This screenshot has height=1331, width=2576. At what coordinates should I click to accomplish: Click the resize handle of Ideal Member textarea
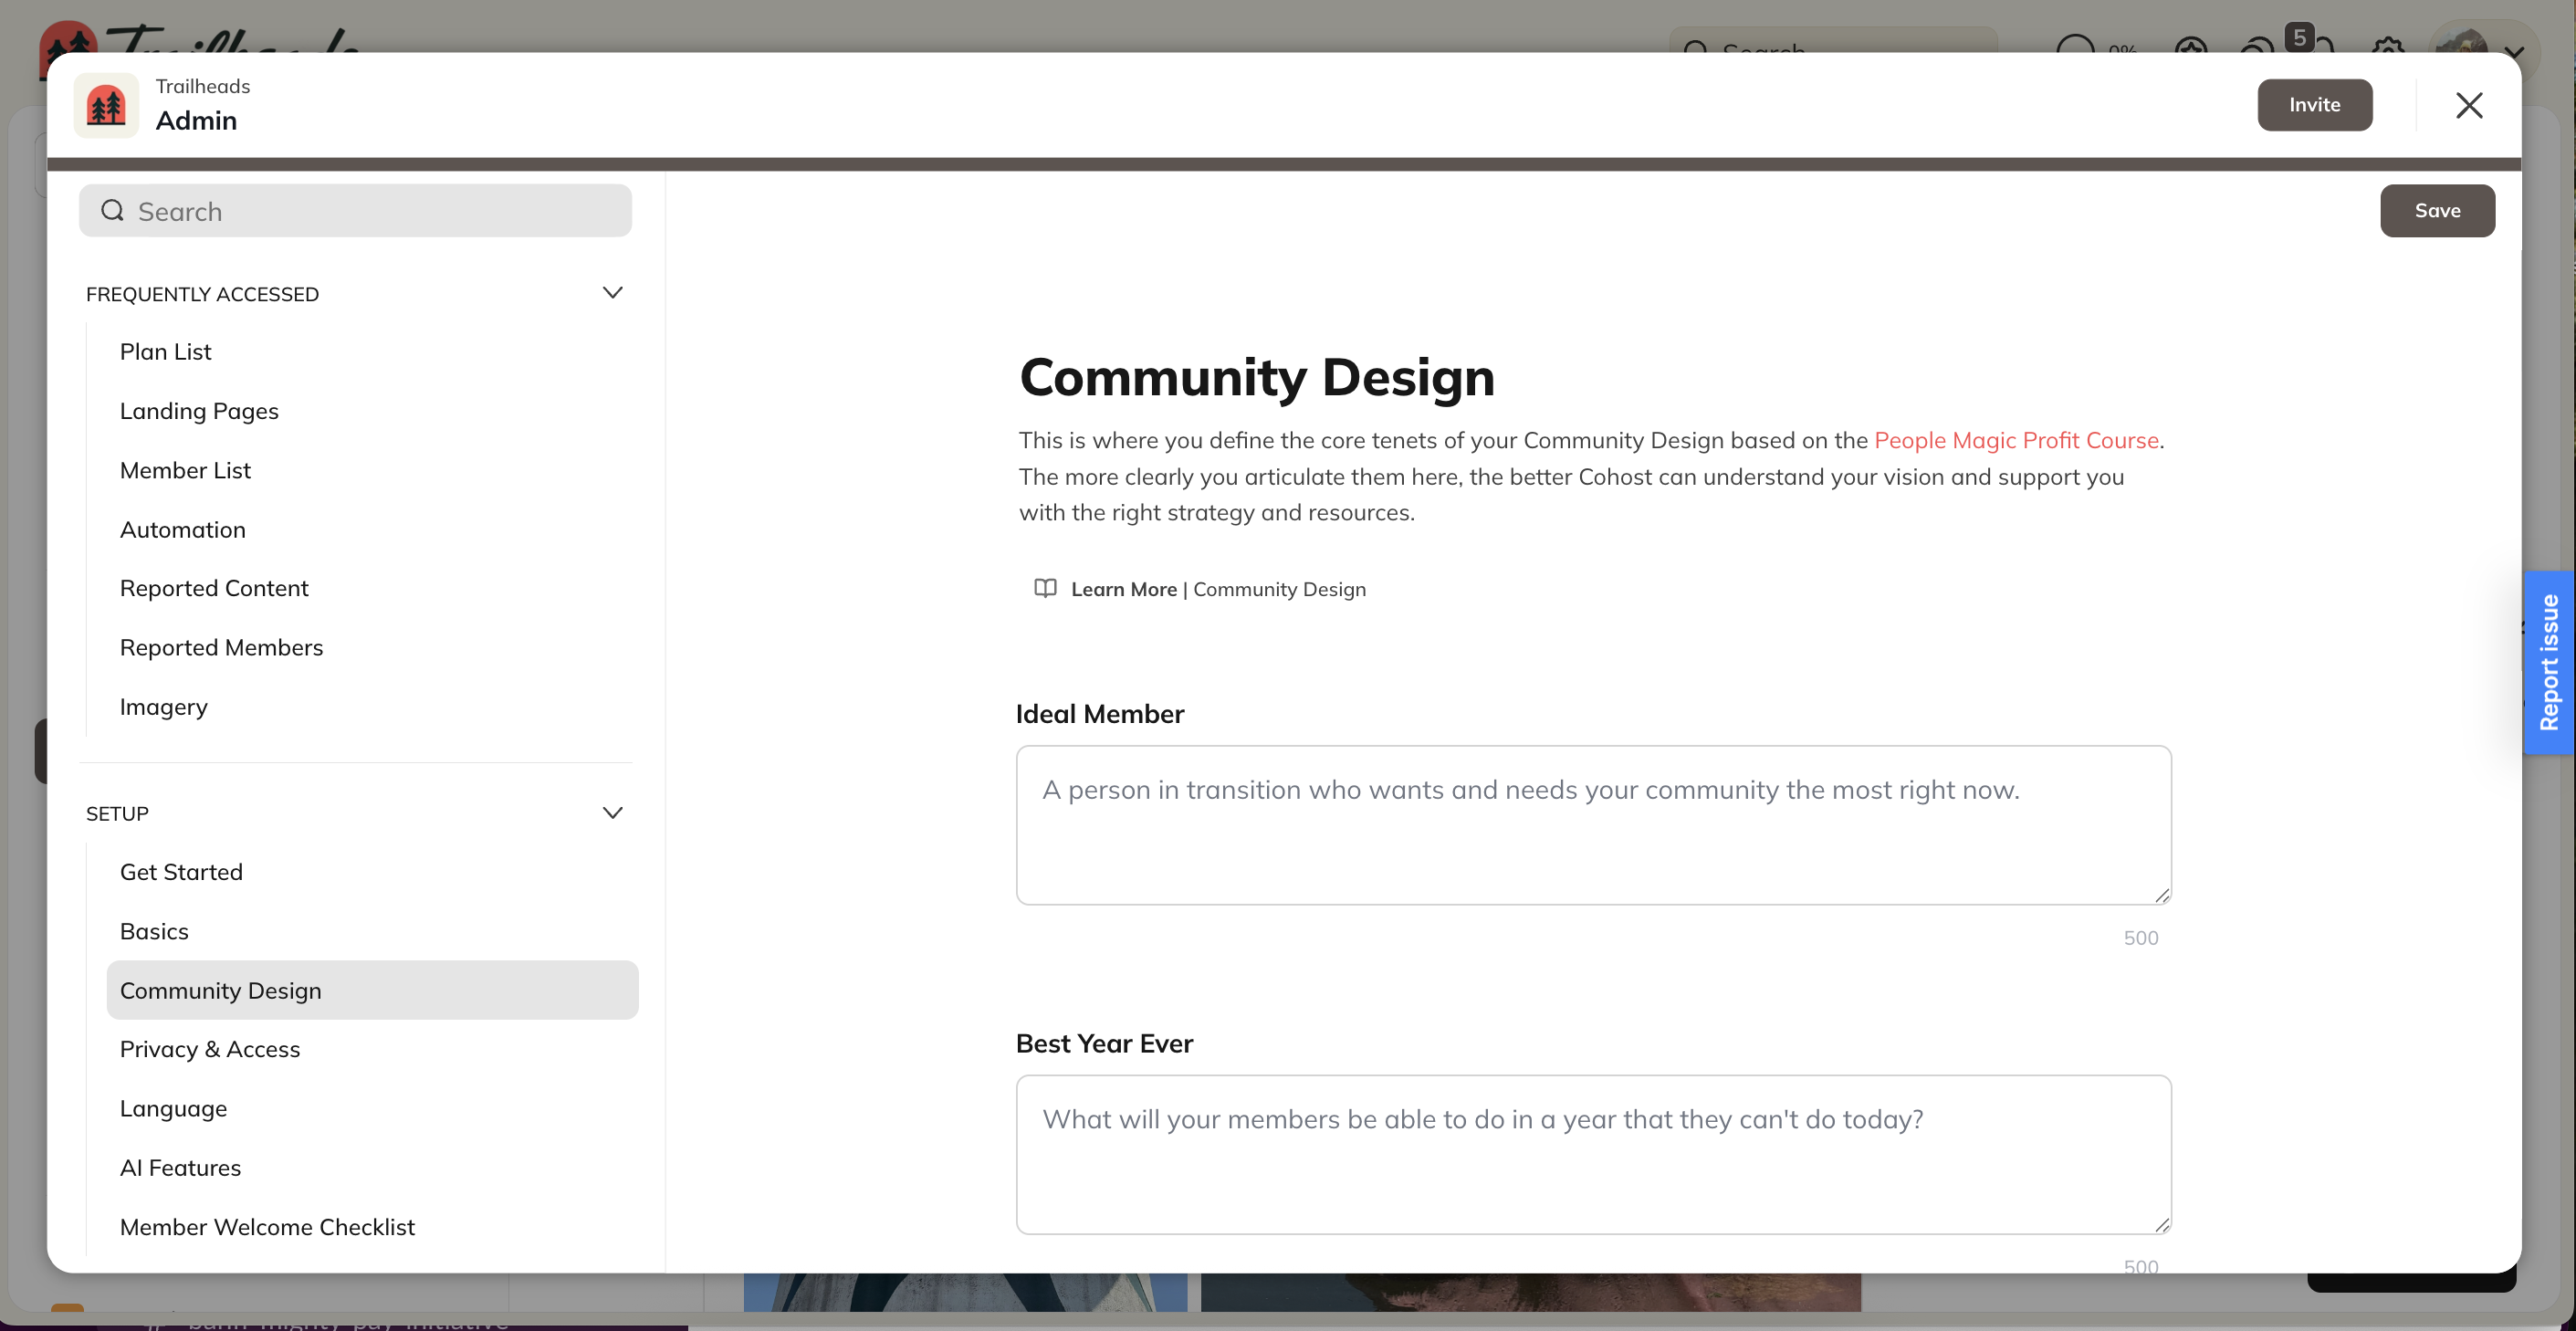2161,895
